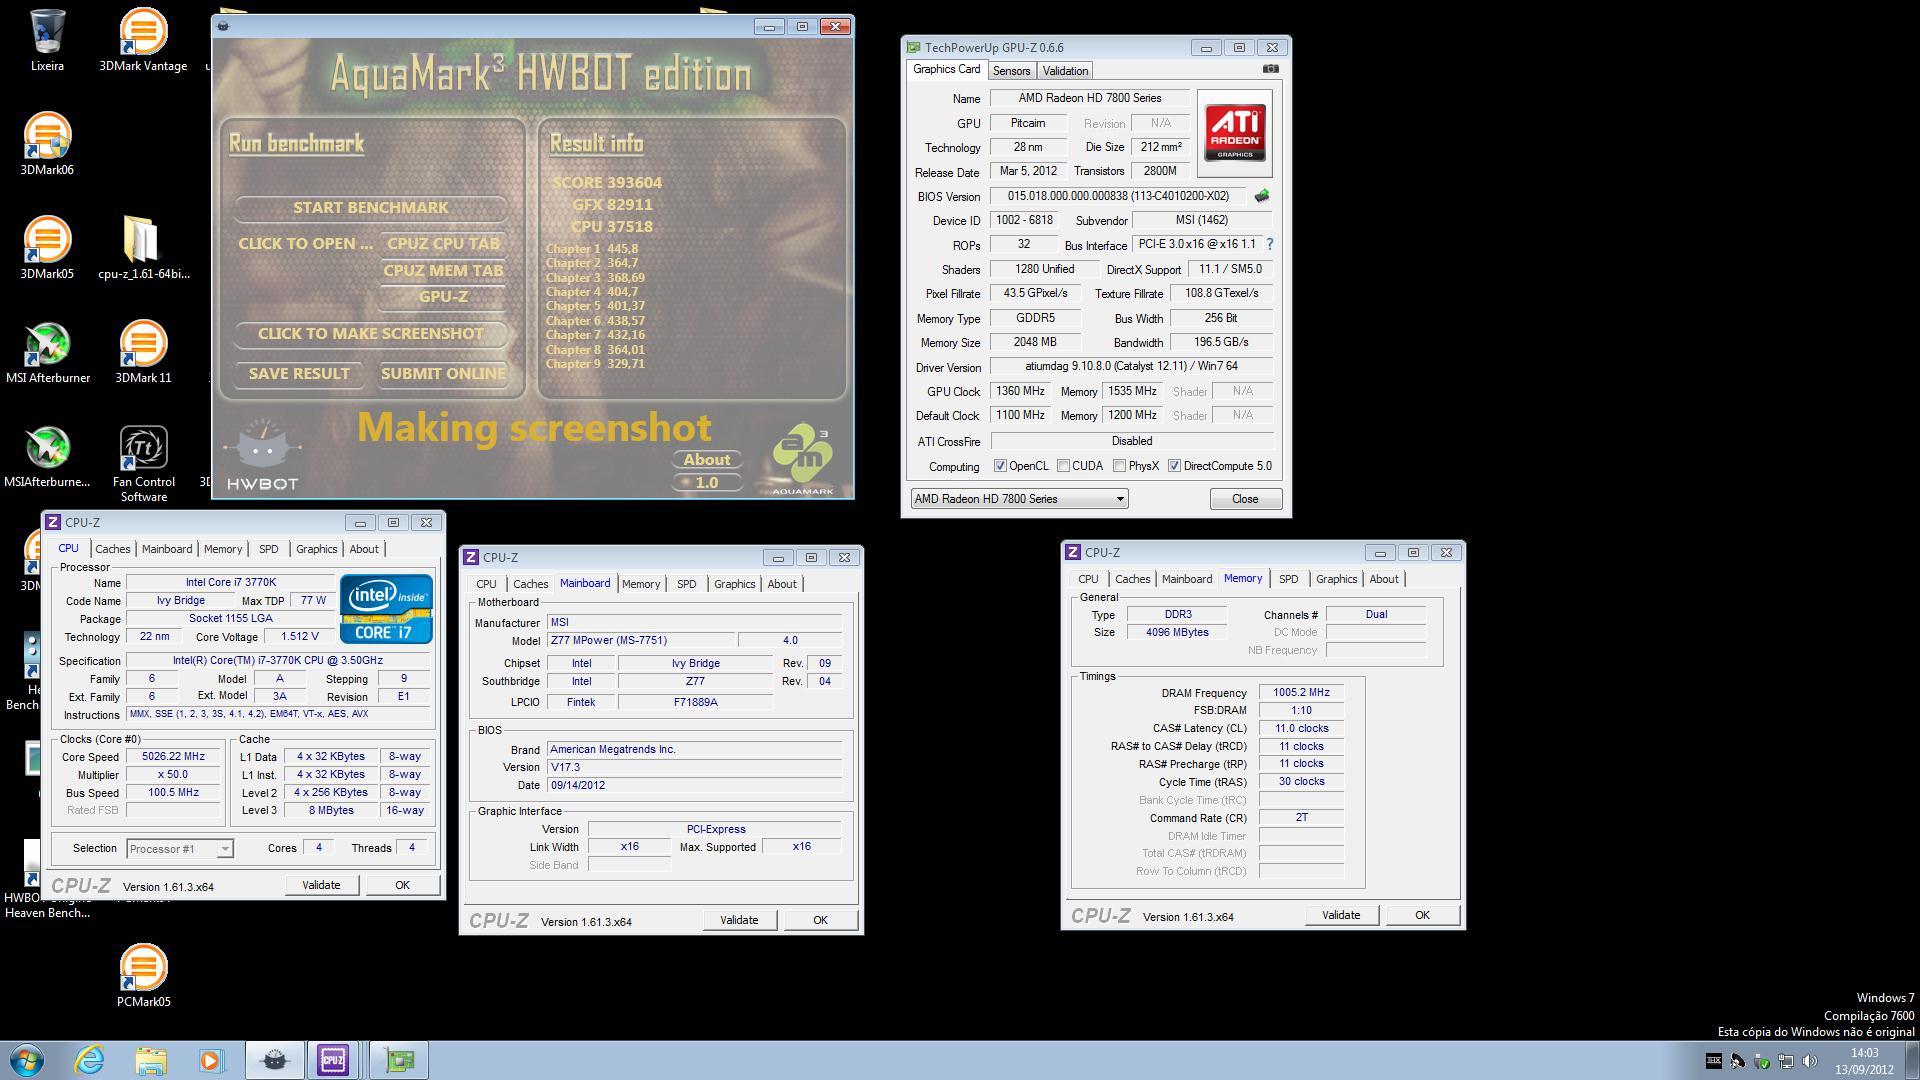Open the 3DMark Vantage desktop shortcut
The width and height of the screenshot is (1920, 1080).
[x=143, y=40]
